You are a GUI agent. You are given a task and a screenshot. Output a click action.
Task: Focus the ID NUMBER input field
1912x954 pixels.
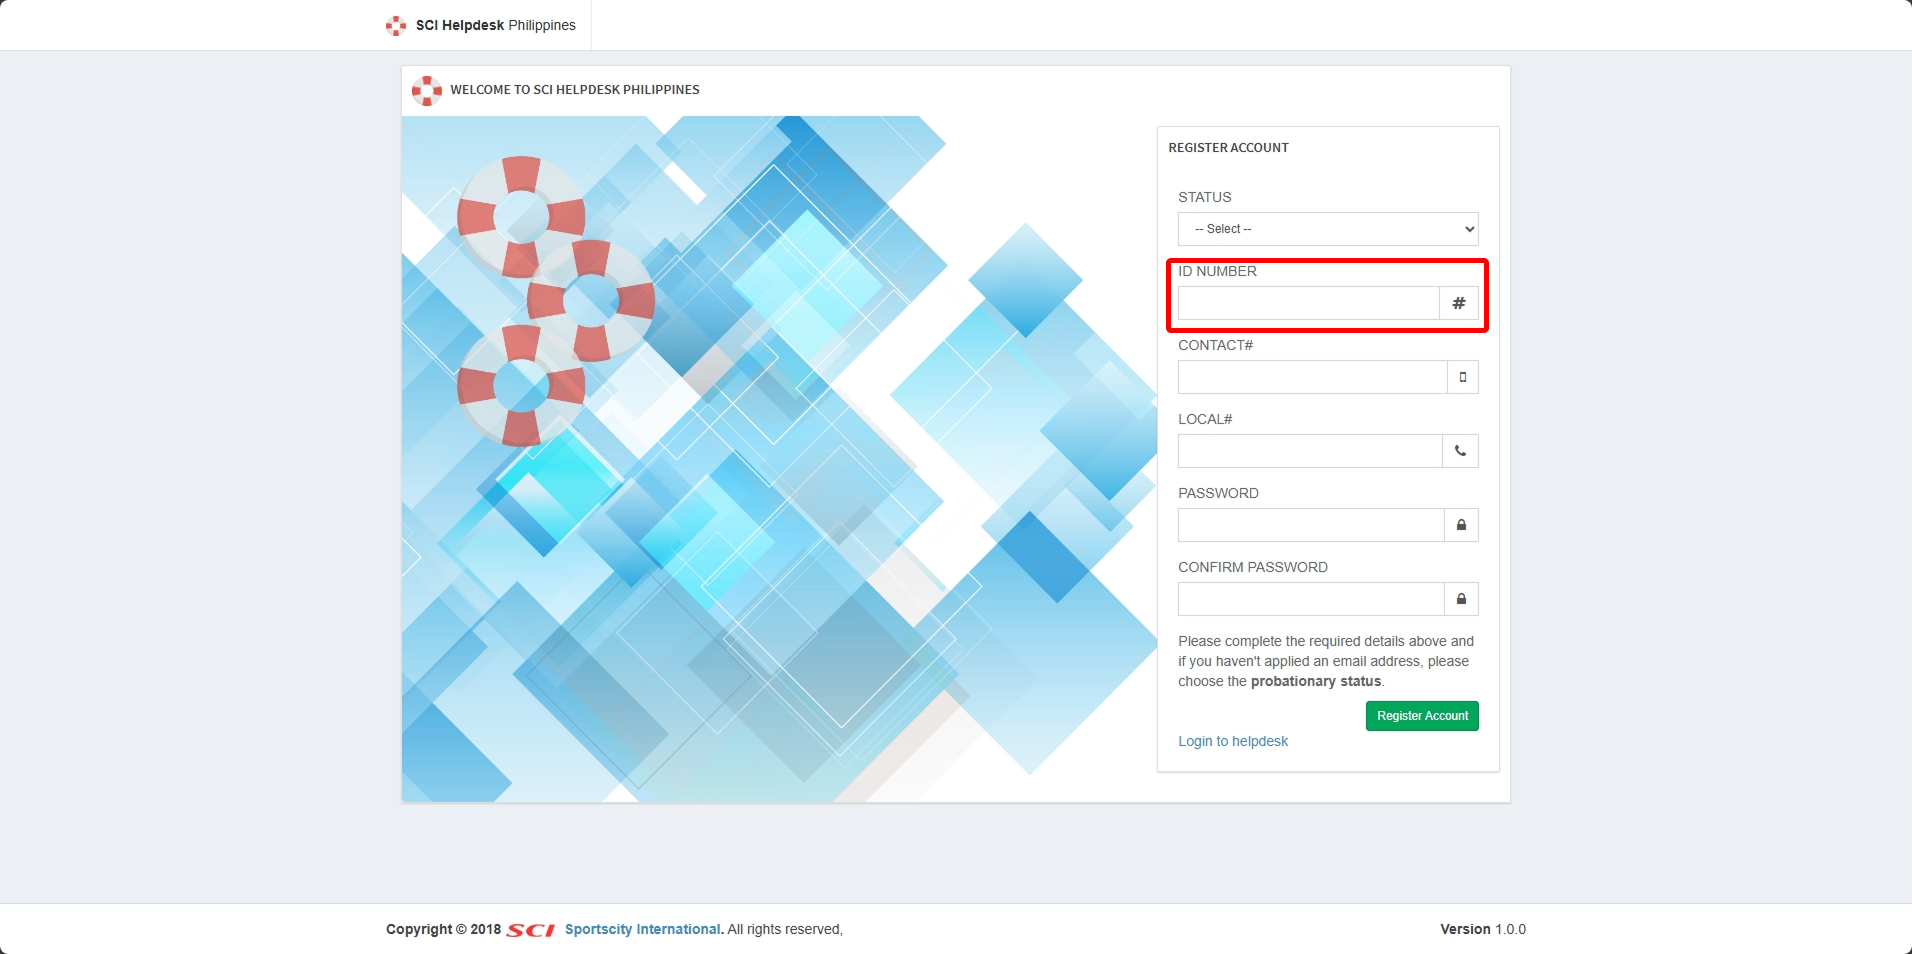tap(1308, 303)
